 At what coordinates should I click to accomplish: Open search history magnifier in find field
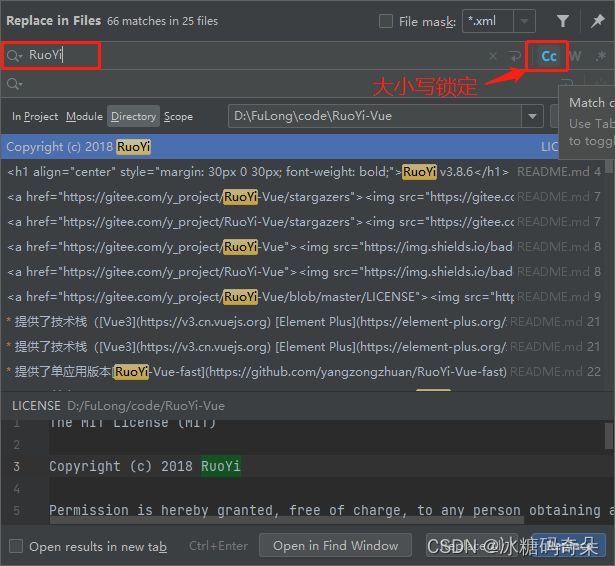[15, 56]
